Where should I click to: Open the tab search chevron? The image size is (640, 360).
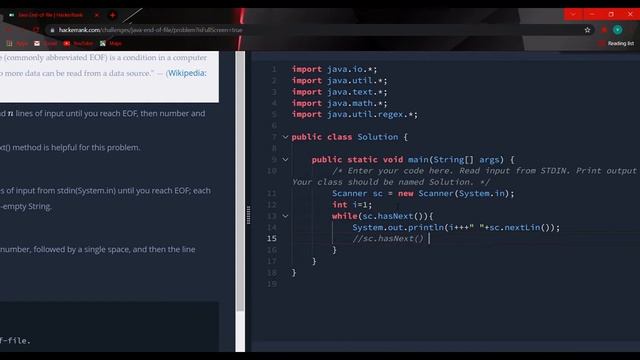point(573,14)
